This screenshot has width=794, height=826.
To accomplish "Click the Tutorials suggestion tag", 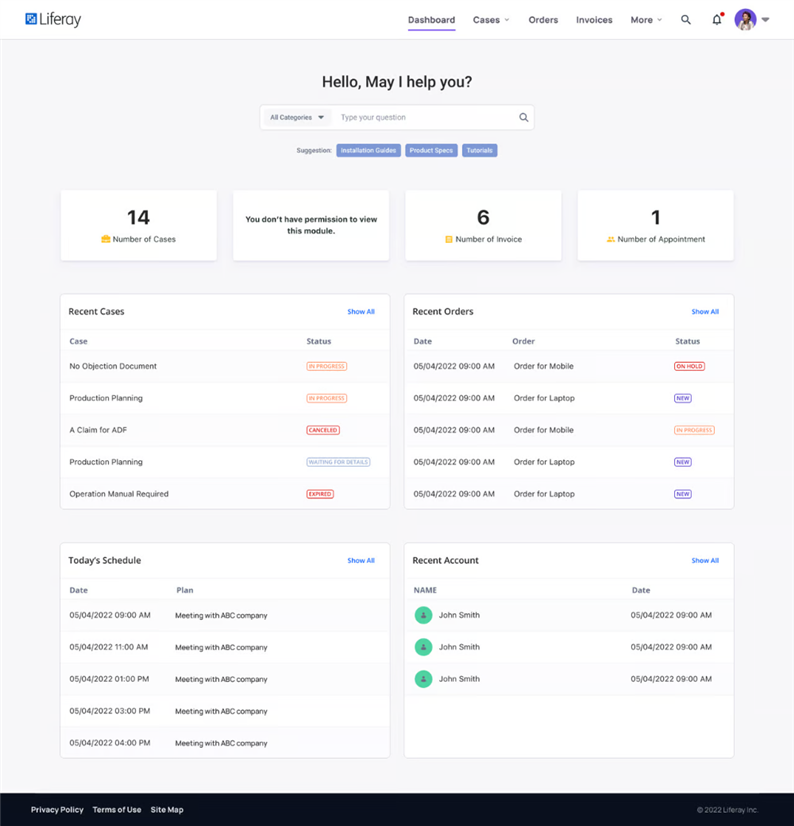I will (x=479, y=151).
